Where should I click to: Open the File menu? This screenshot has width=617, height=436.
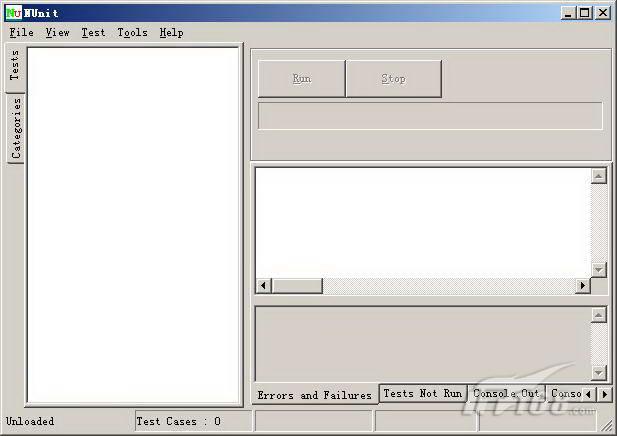pyautogui.click(x=21, y=33)
